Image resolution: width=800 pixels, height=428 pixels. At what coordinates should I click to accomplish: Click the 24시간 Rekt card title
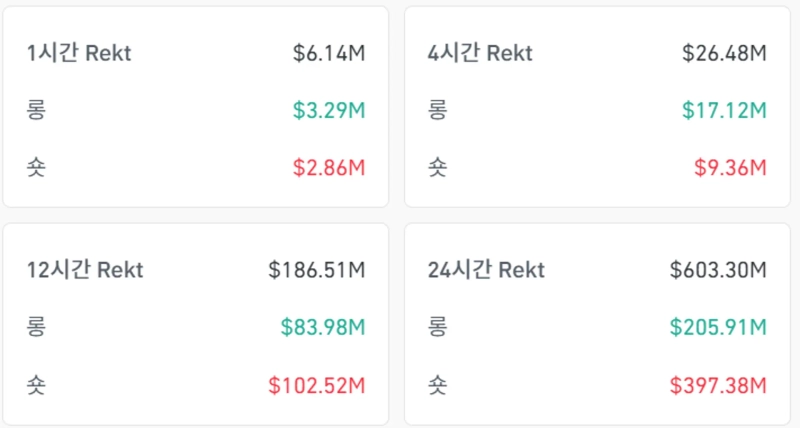tap(486, 270)
